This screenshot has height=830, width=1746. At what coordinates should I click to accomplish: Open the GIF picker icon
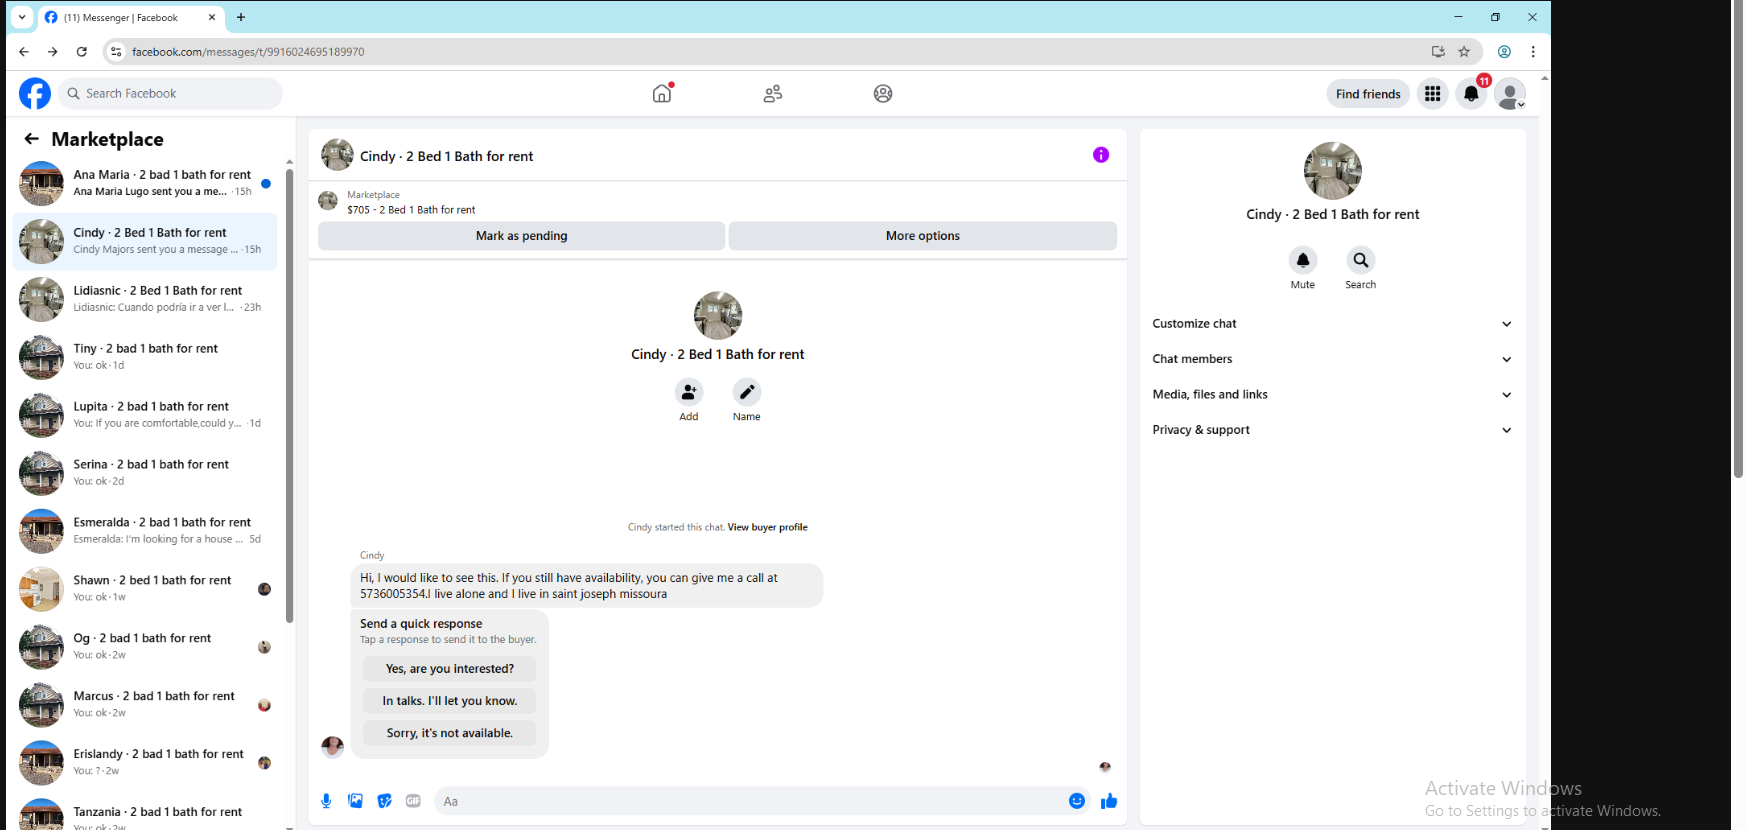(413, 801)
